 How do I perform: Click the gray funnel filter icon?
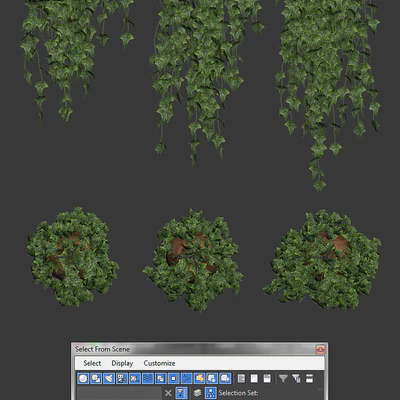pos(283,378)
